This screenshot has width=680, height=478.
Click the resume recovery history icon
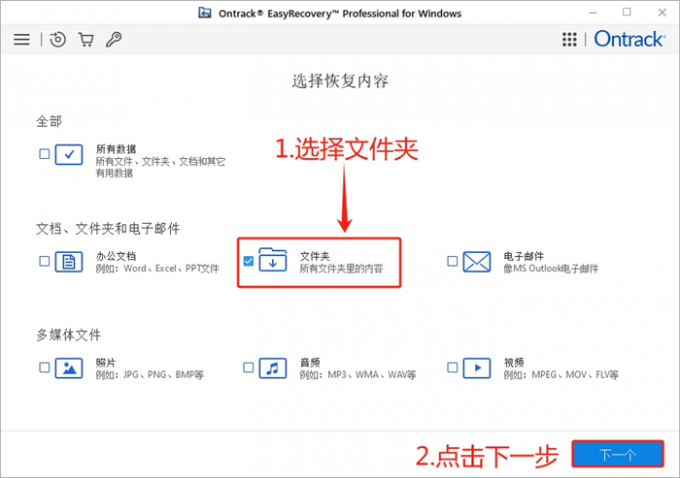[x=58, y=39]
